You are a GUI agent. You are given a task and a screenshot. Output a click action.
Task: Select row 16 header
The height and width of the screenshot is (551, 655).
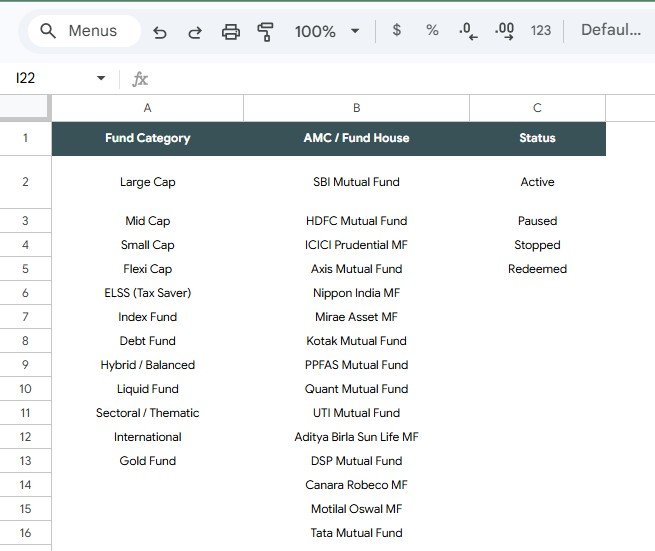pos(25,533)
